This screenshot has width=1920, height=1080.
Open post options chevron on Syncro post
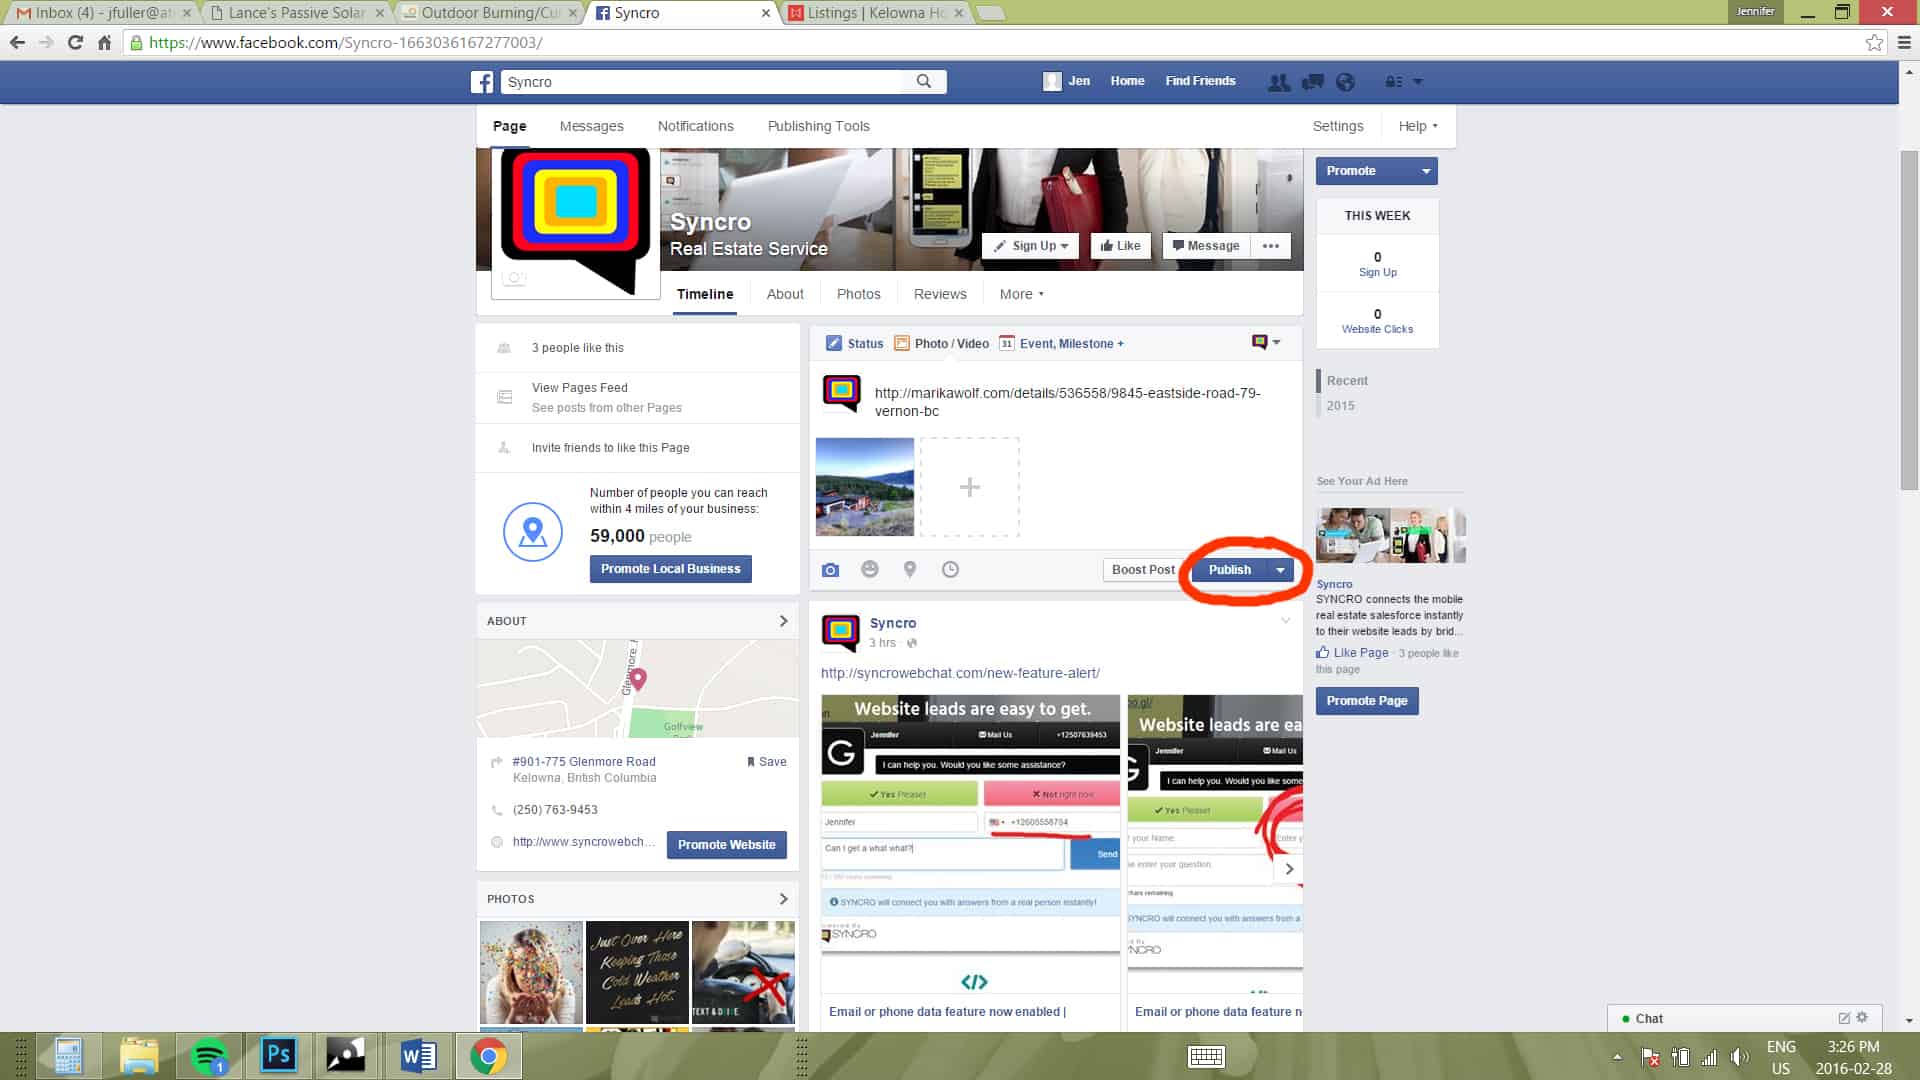[x=1285, y=621]
